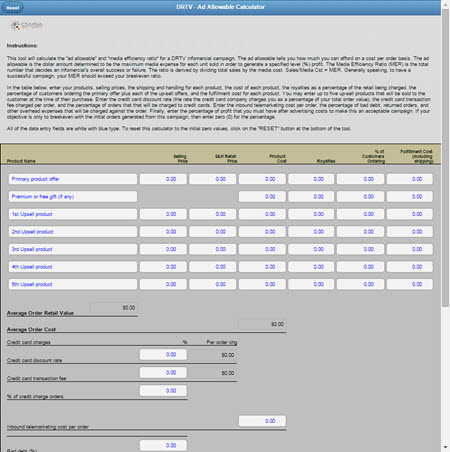Click the company logo below the header
The height and width of the screenshot is (452, 450).
[26, 25]
